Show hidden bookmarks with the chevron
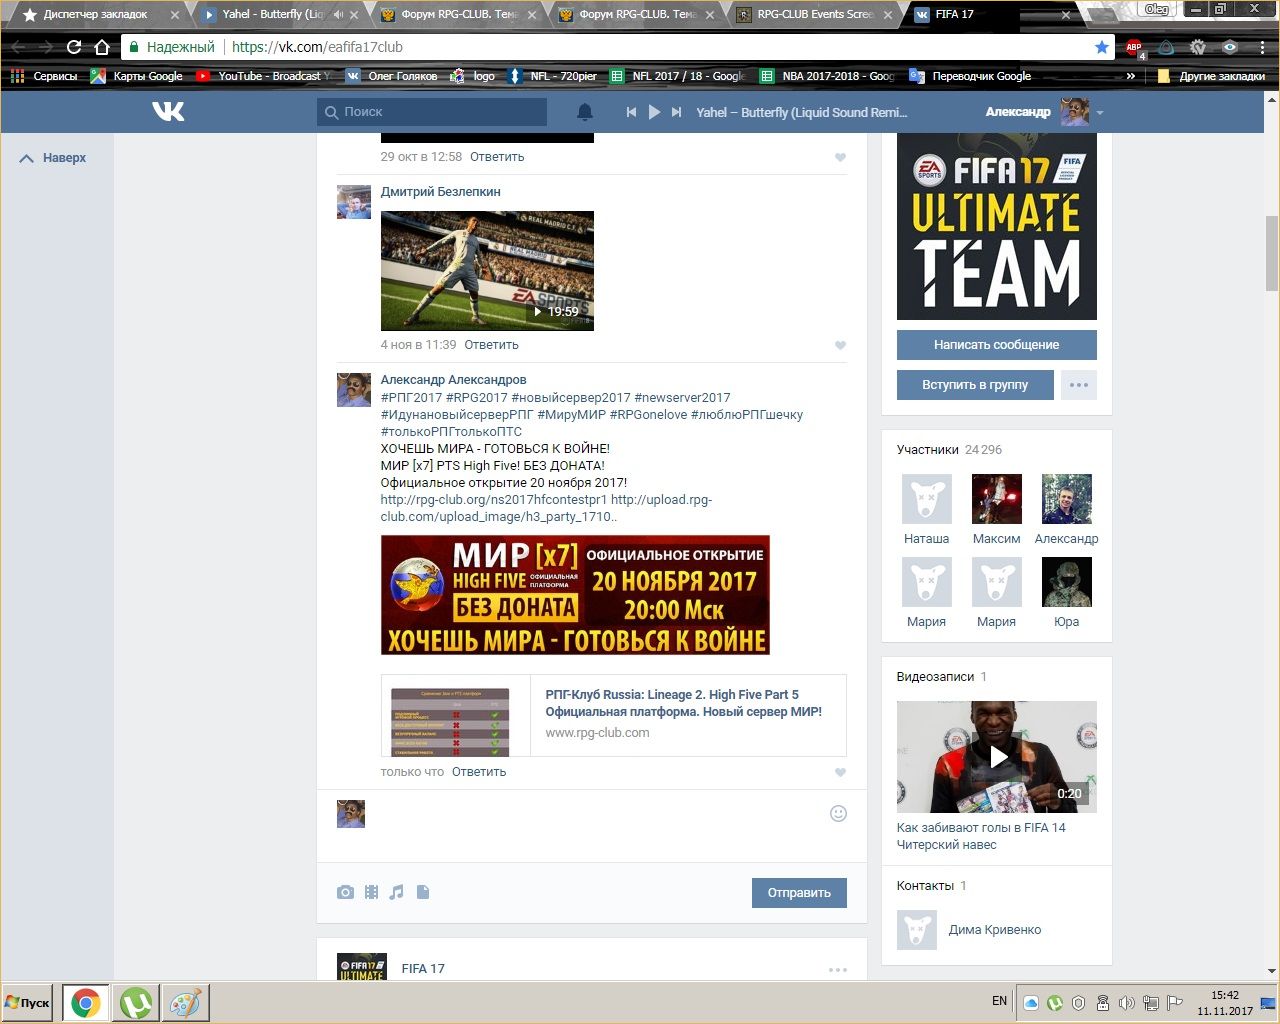The width and height of the screenshot is (1280, 1024). [x=1131, y=76]
